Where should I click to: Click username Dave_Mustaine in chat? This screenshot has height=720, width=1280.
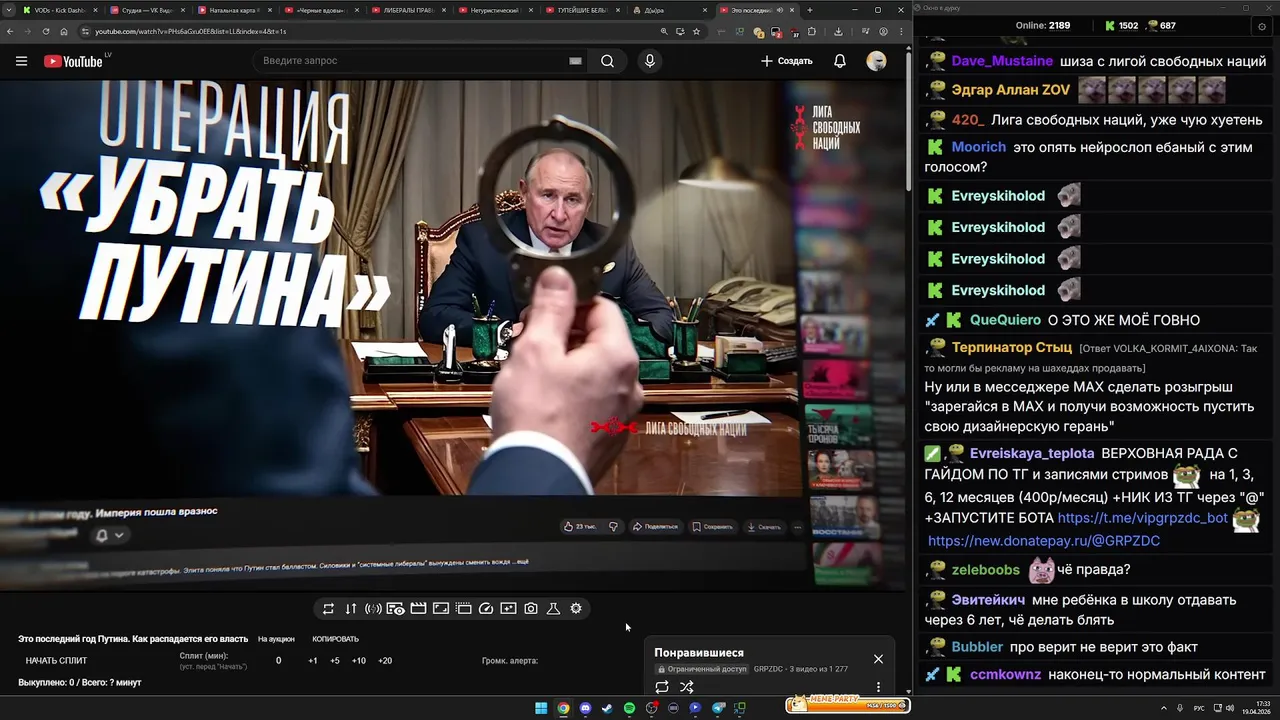point(1002,61)
